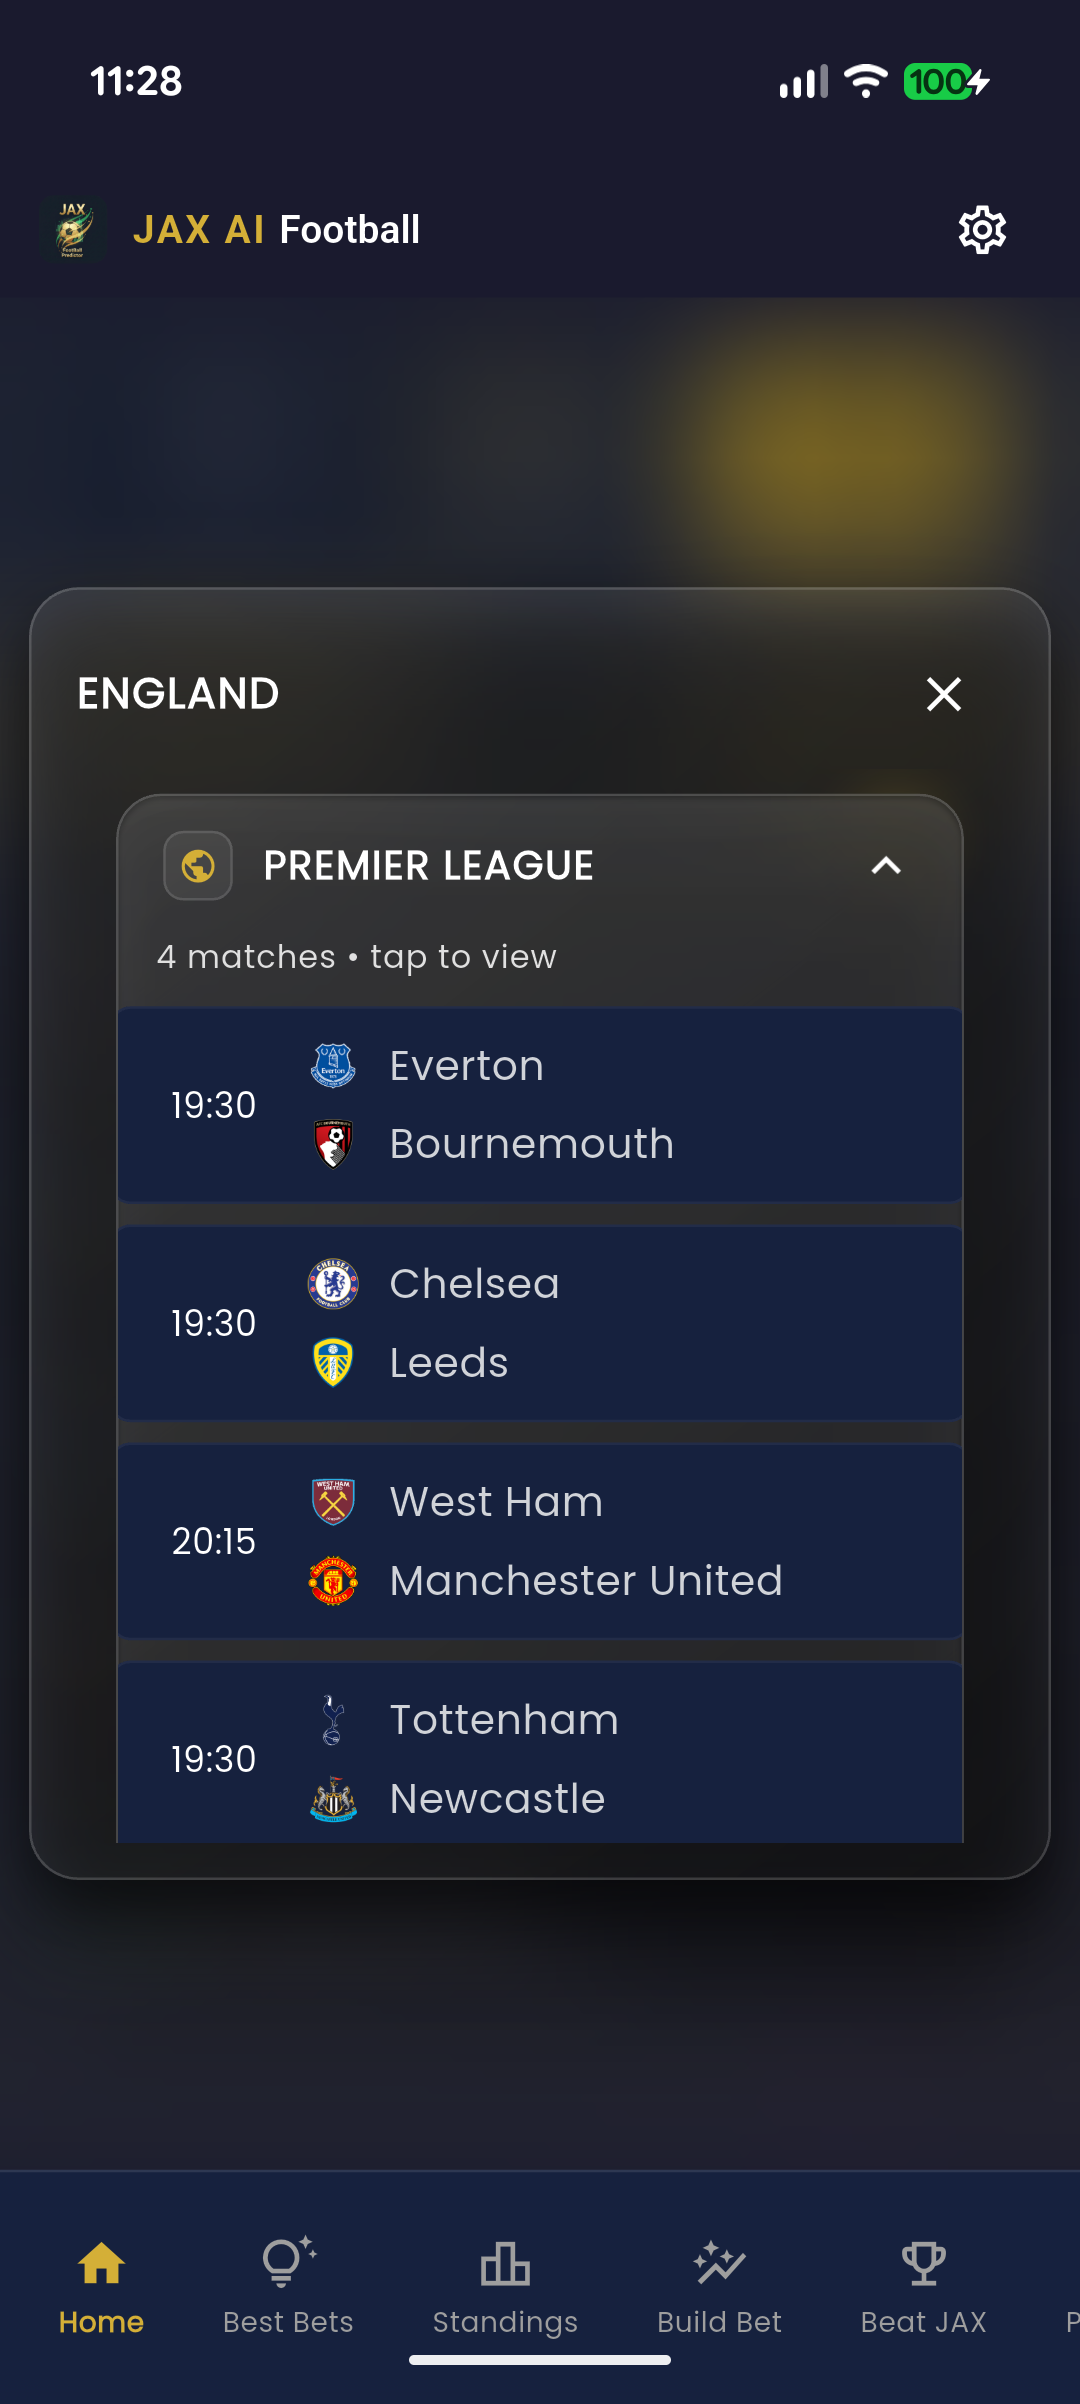1080x2404 pixels.
Task: Open the Build Bet tab
Action: coord(718,2290)
